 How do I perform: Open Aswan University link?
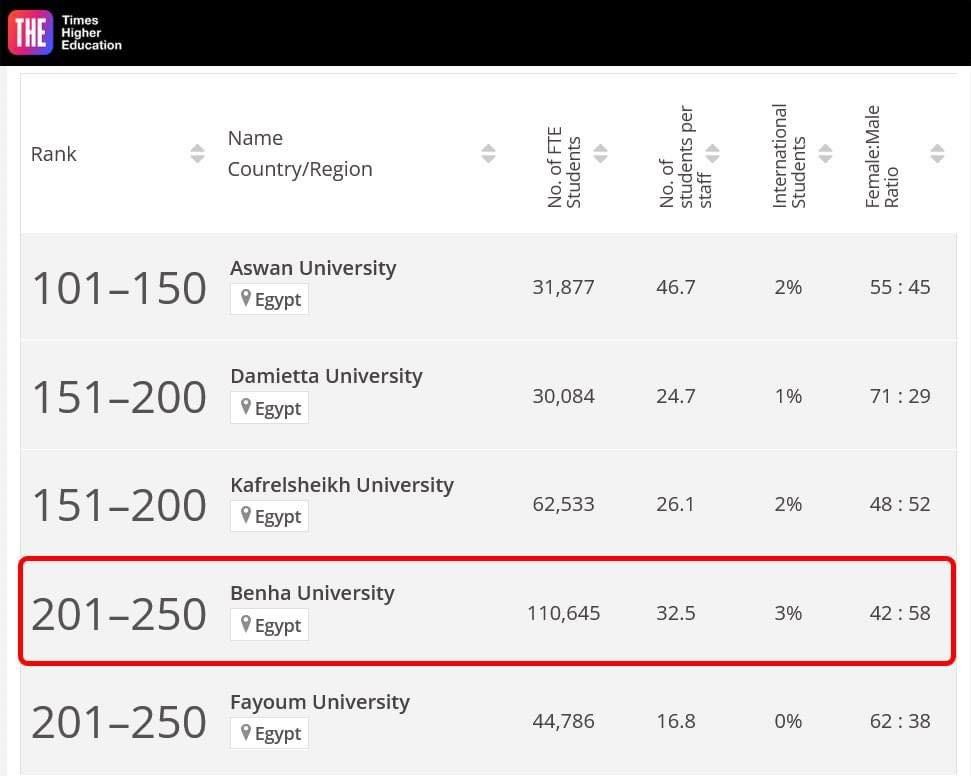pos(313,268)
